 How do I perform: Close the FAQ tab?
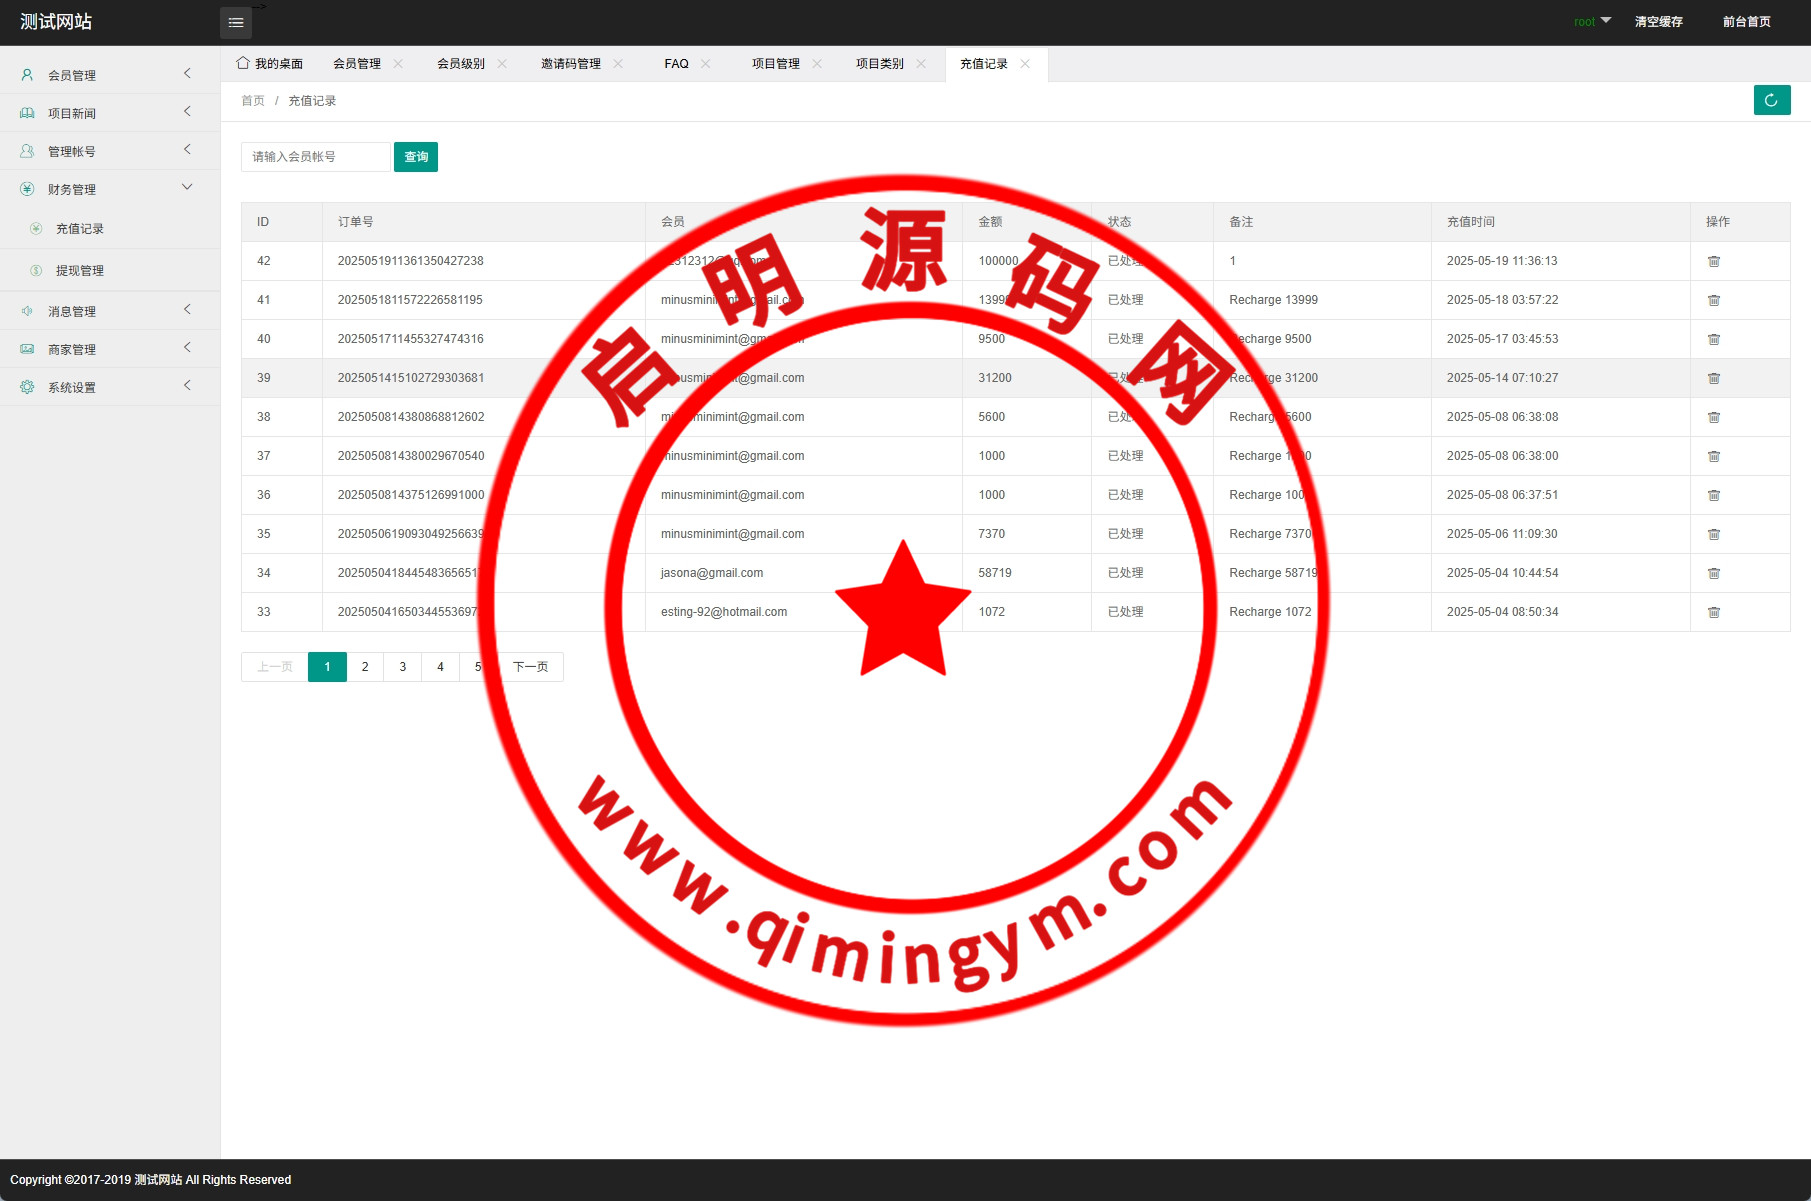pos(706,64)
